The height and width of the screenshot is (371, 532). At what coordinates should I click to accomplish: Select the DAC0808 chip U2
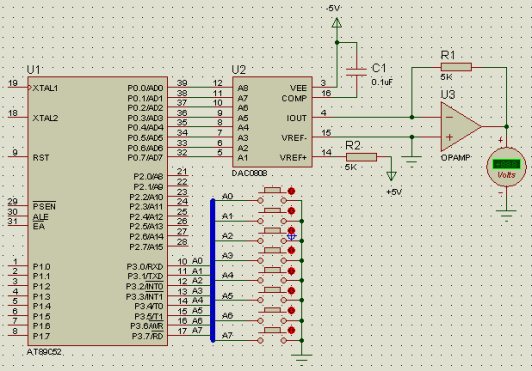272,122
